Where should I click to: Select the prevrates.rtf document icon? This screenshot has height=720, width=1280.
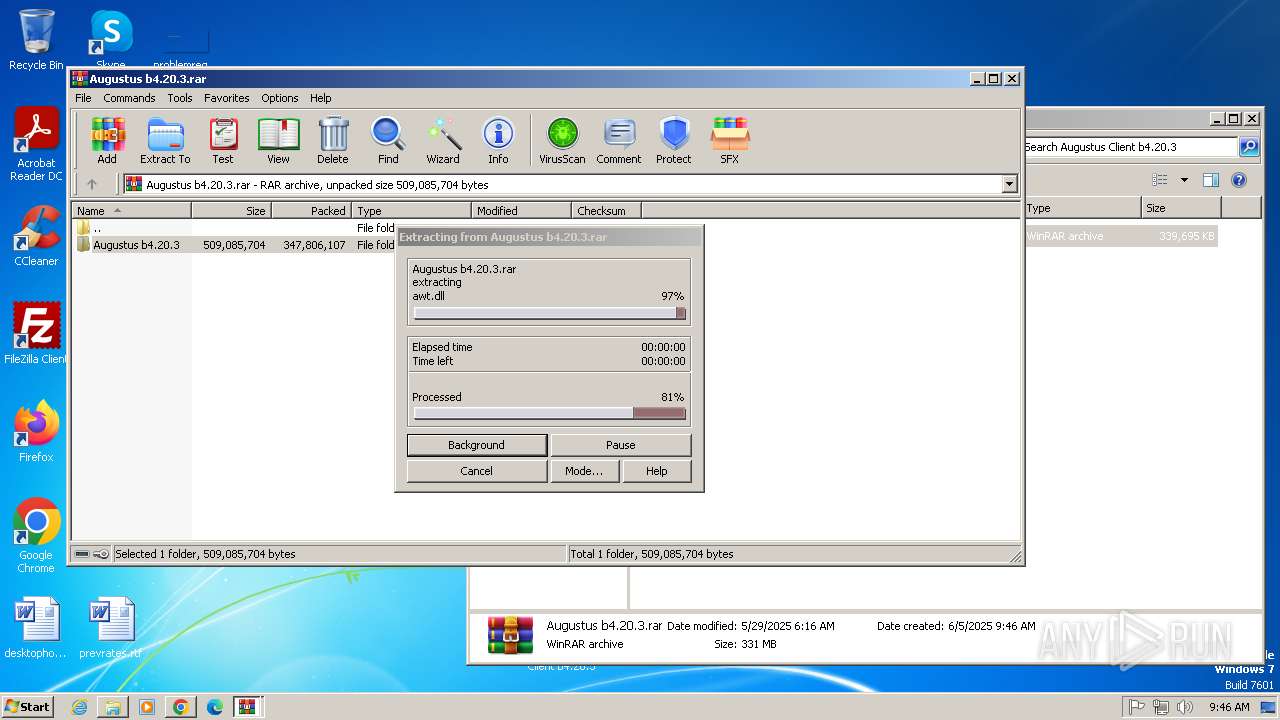click(110, 628)
